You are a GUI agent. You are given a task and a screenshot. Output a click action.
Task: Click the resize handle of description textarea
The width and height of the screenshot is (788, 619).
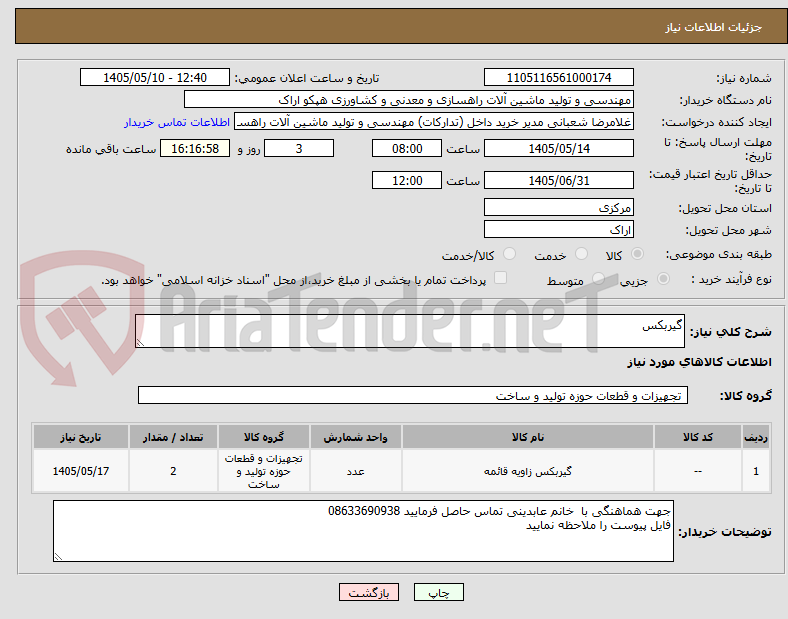coord(140,343)
